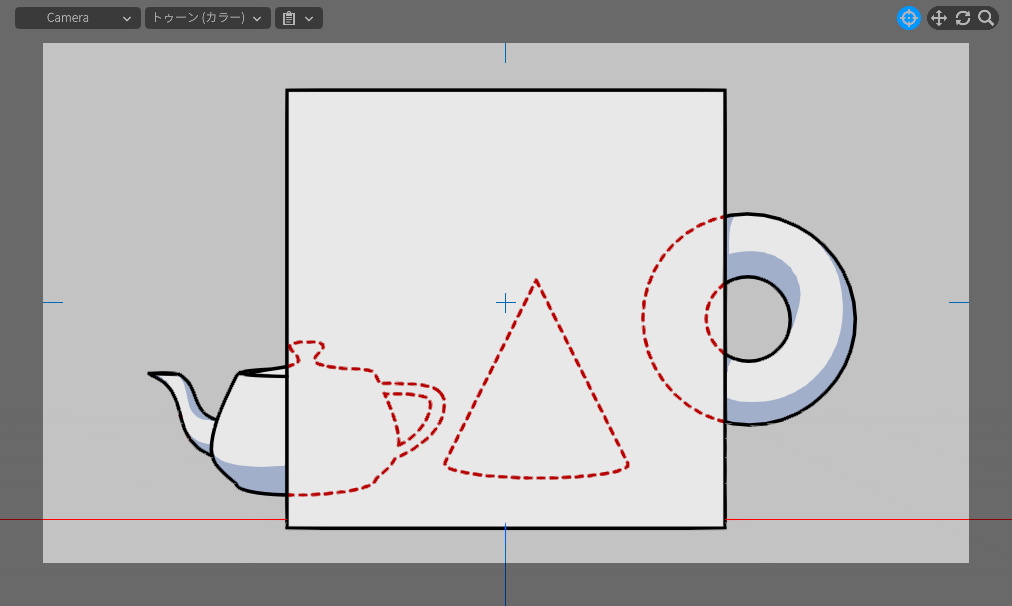Click the gray hole inside the torus
This screenshot has height=606, width=1012.
(756, 320)
